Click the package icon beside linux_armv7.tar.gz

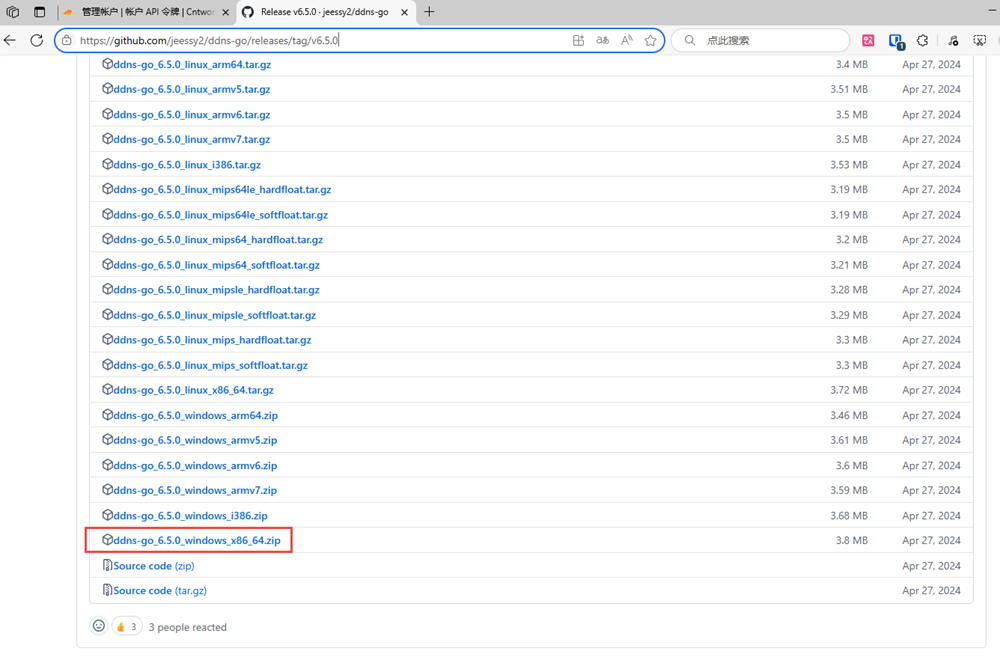pyautogui.click(x=107, y=139)
